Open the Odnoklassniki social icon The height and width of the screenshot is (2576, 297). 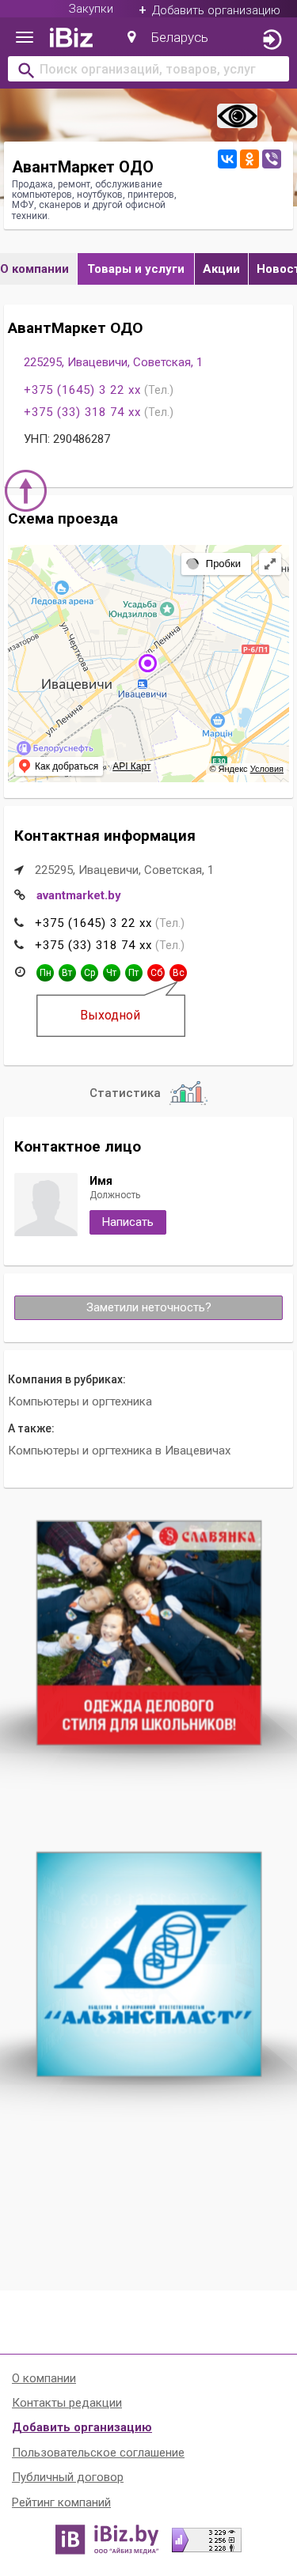click(249, 159)
